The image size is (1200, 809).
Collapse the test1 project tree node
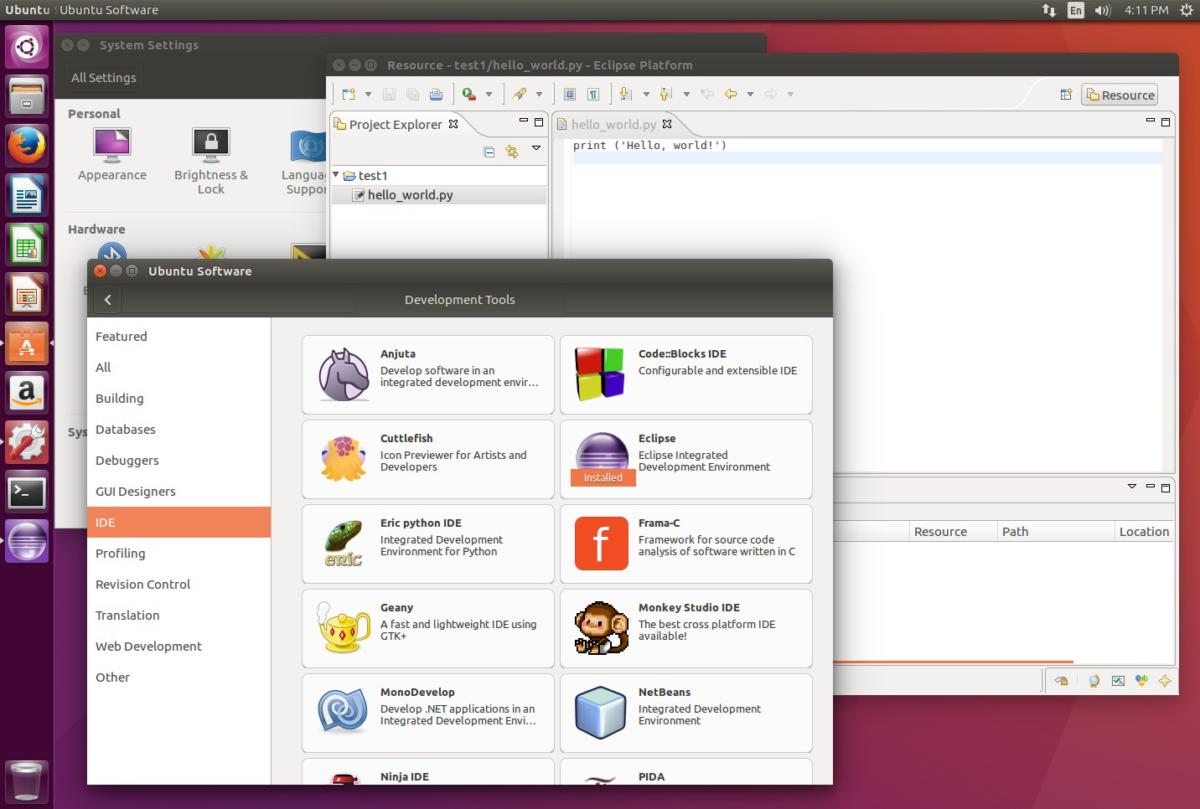[336, 175]
